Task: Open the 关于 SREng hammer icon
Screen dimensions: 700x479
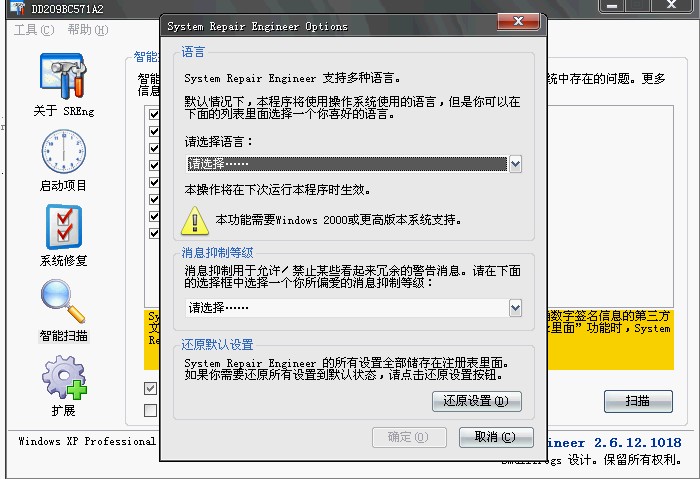Action: 63,76
